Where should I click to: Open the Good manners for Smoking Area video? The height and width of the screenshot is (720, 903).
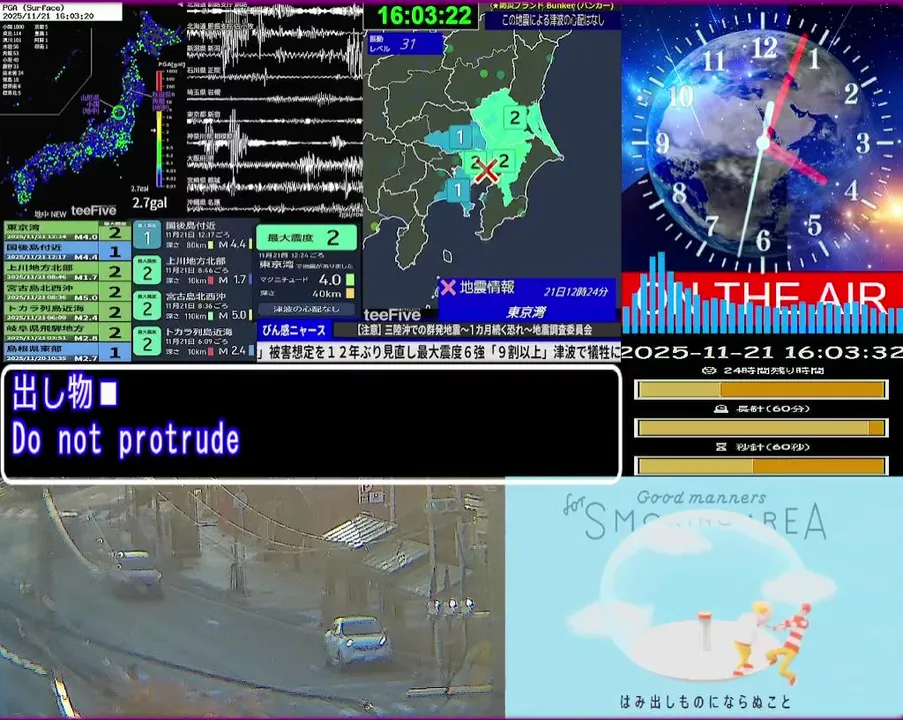coord(704,597)
